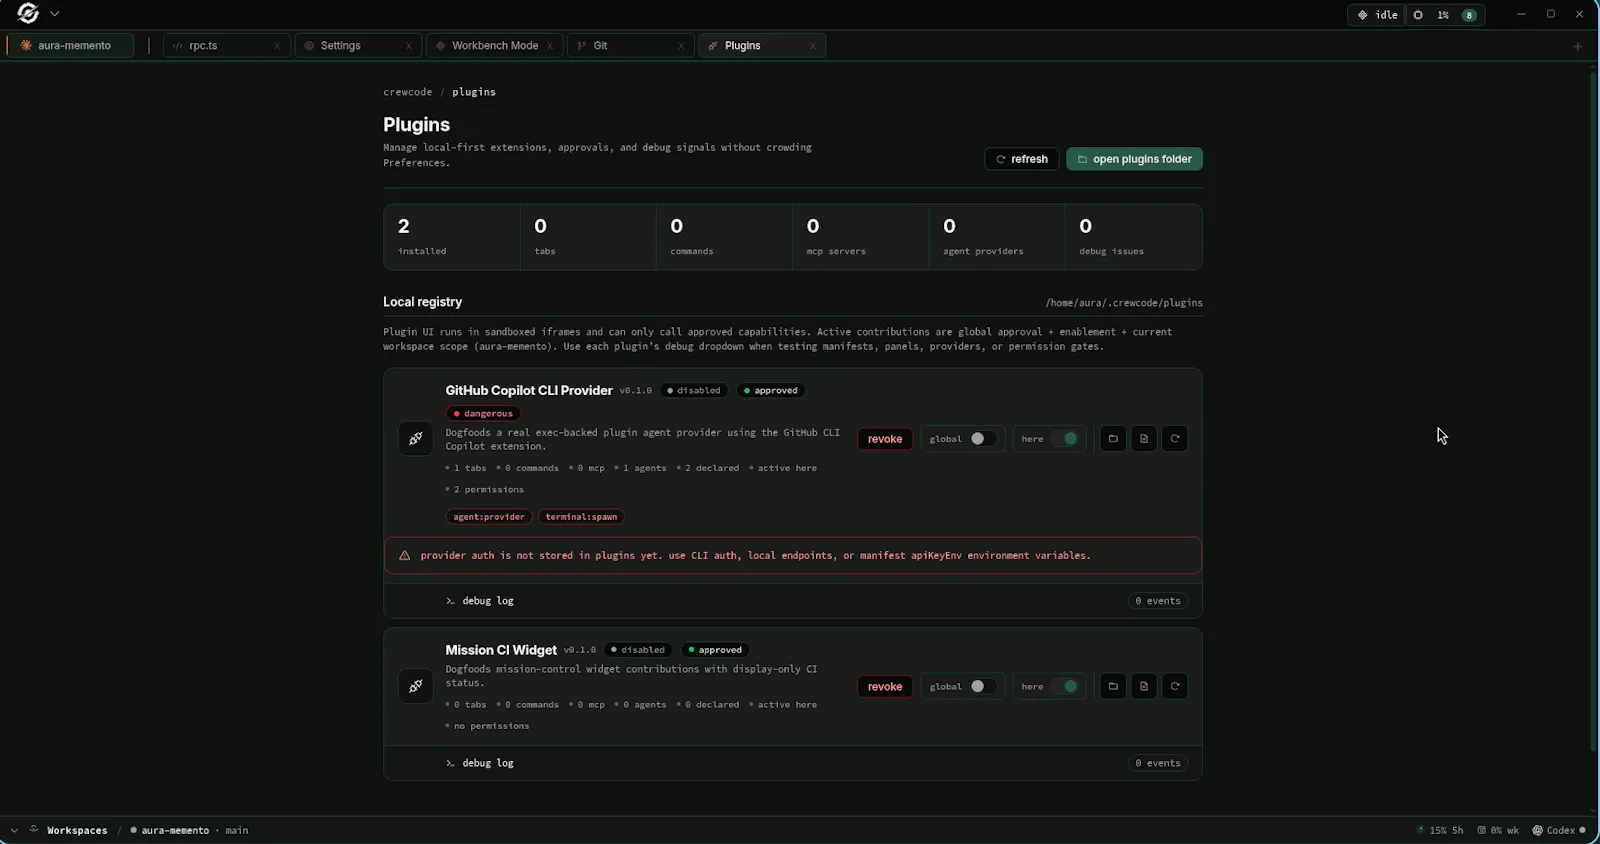Toggle here enablement for Mission CI Widget
This screenshot has height=844, width=1600.
point(1066,687)
